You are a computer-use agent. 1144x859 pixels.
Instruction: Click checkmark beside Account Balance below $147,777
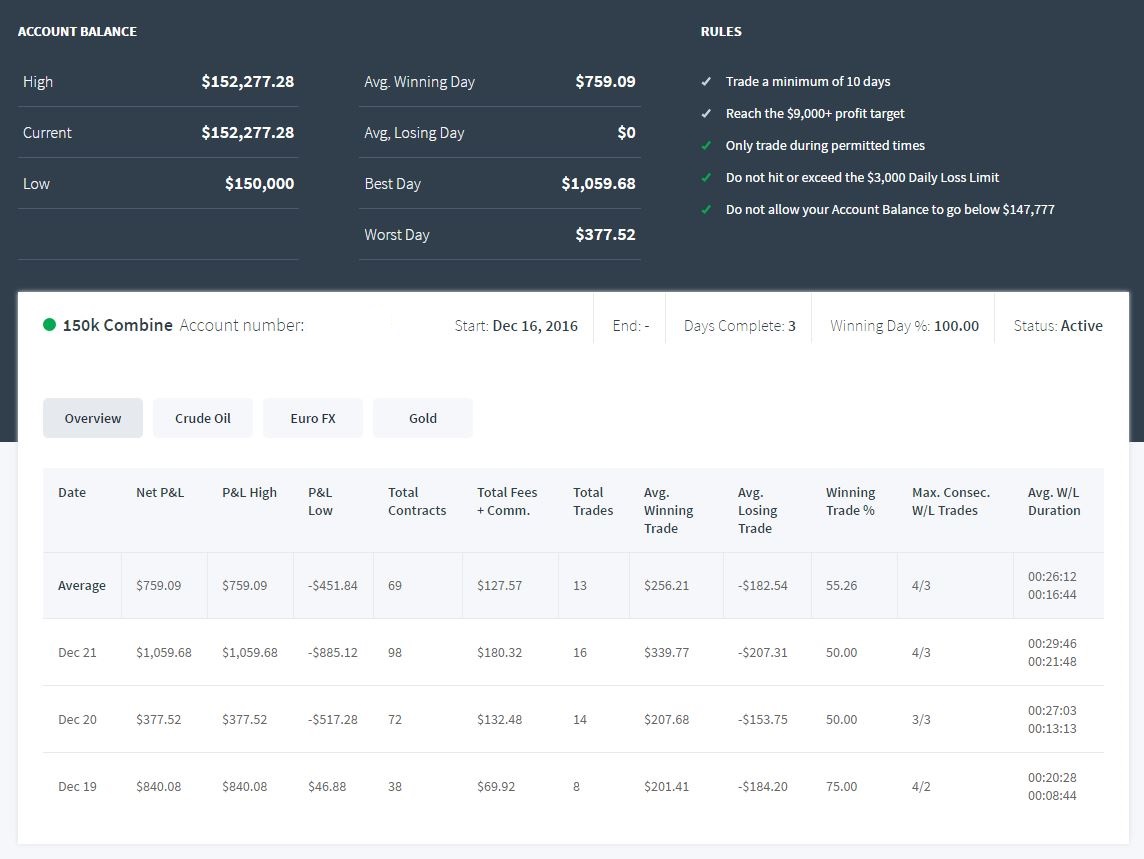(x=706, y=210)
